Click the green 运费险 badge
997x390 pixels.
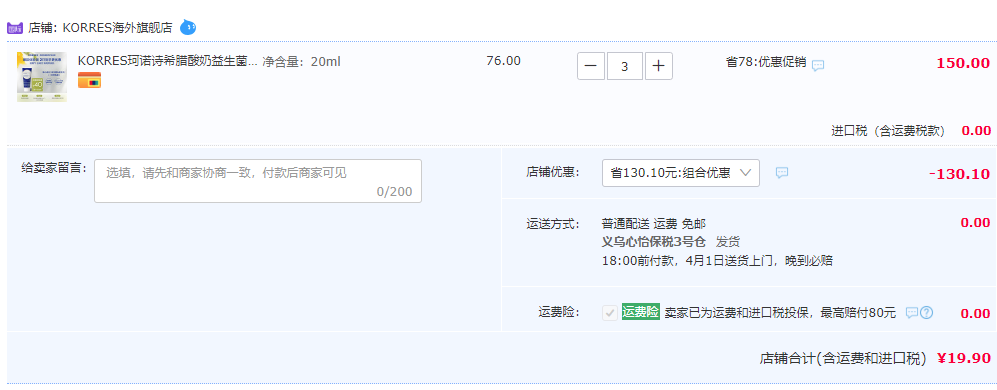coord(640,312)
